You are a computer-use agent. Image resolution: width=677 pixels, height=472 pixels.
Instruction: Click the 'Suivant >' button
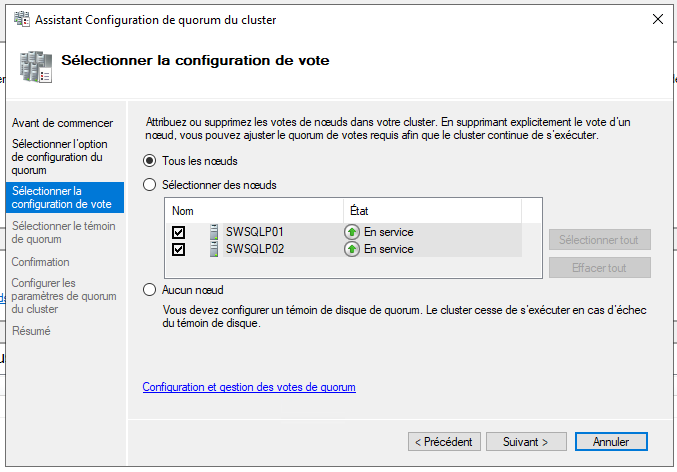coord(526,442)
